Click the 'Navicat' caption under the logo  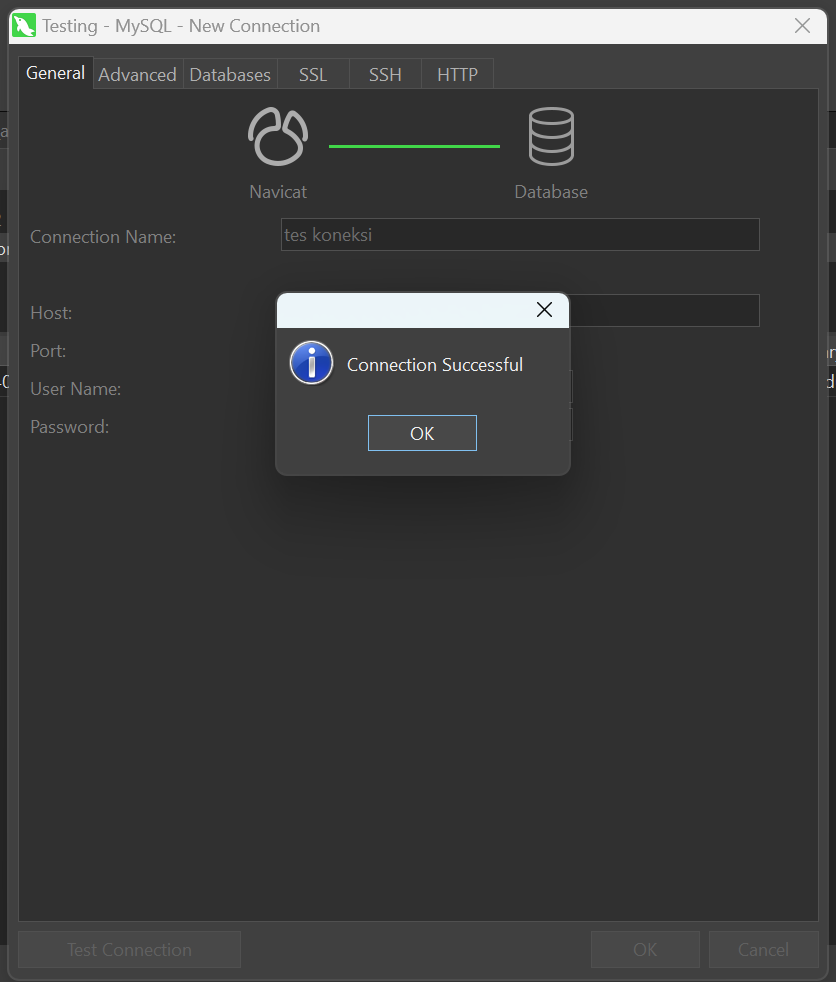coord(278,192)
